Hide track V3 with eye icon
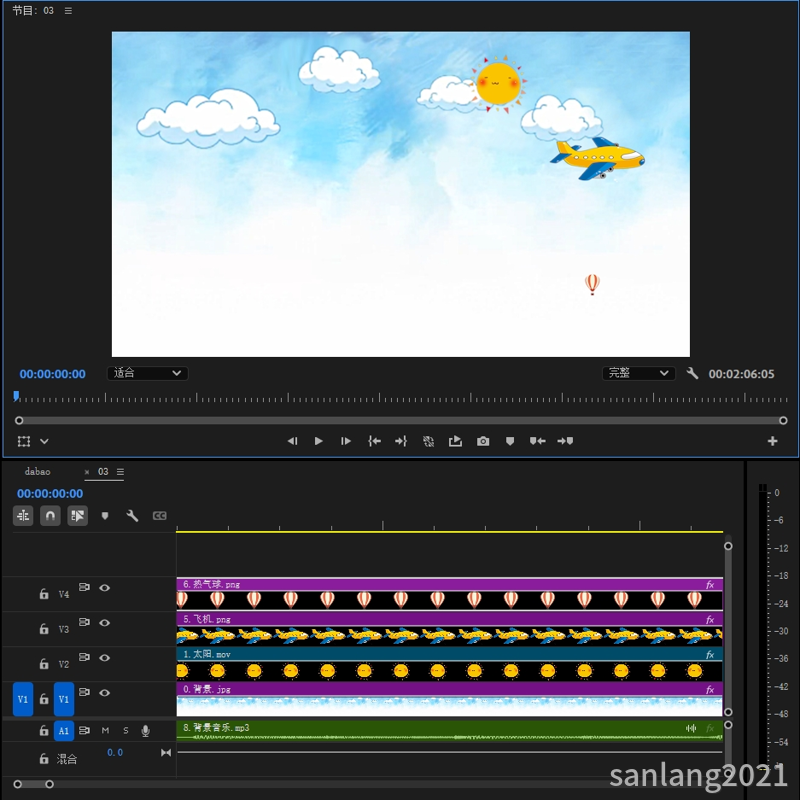 pyautogui.click(x=105, y=622)
